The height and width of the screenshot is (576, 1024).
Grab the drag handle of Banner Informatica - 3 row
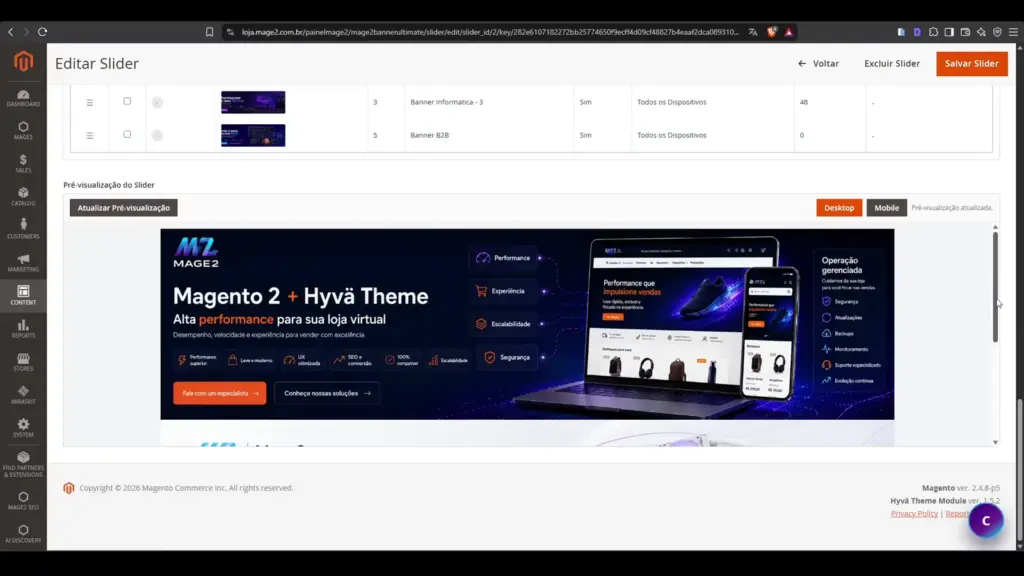90,103
